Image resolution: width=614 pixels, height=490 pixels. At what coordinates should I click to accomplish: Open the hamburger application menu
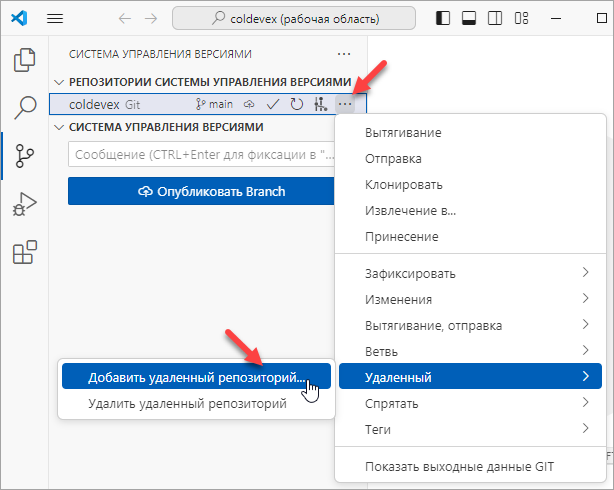[x=56, y=18]
